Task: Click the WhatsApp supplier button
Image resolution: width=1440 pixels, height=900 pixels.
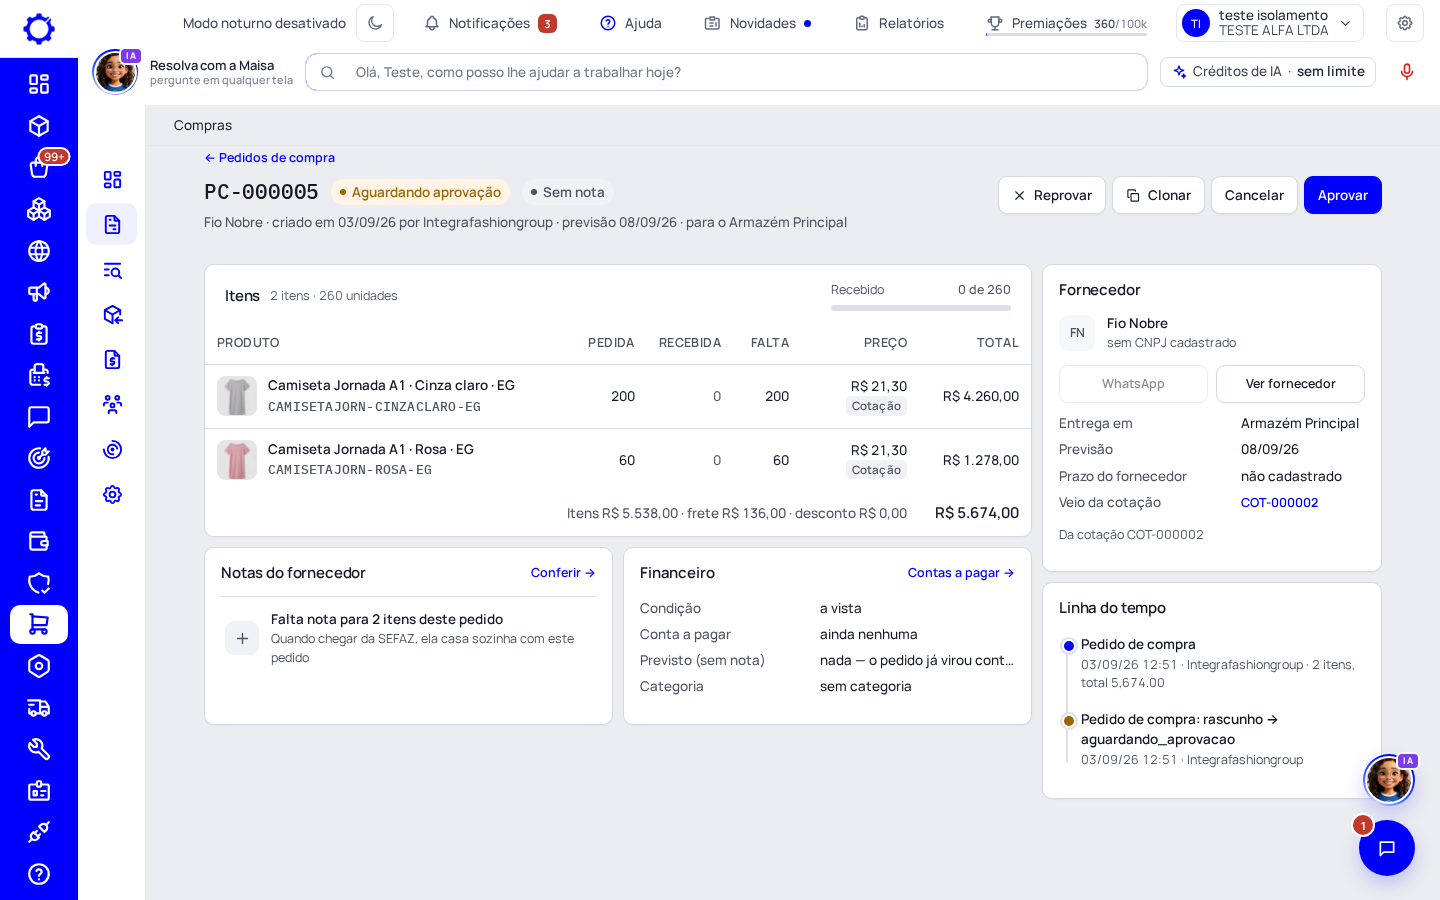Action: [x=1133, y=384]
